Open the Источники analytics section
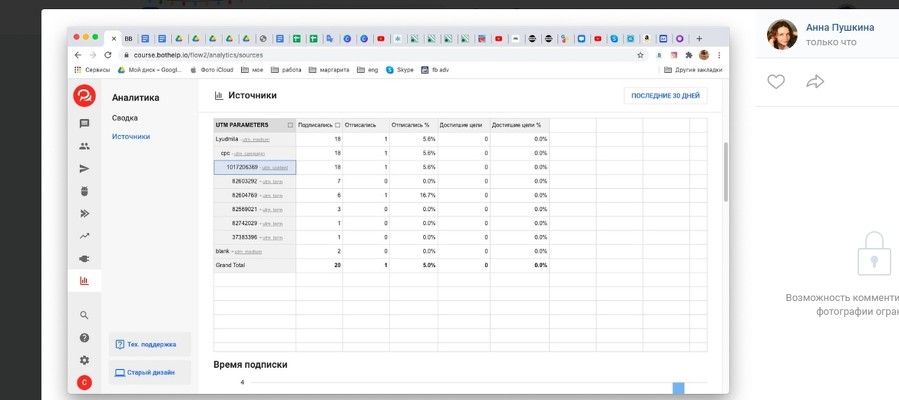899x400 pixels. (131, 136)
